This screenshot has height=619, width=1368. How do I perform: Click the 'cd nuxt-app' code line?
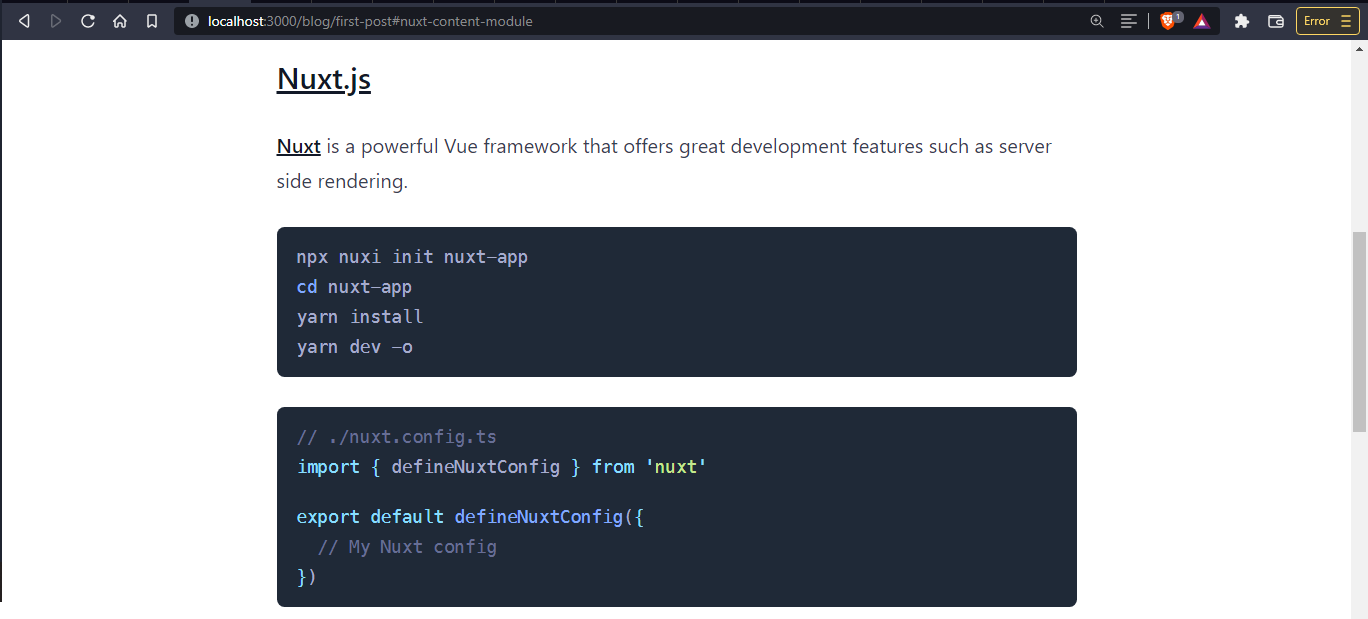(354, 287)
